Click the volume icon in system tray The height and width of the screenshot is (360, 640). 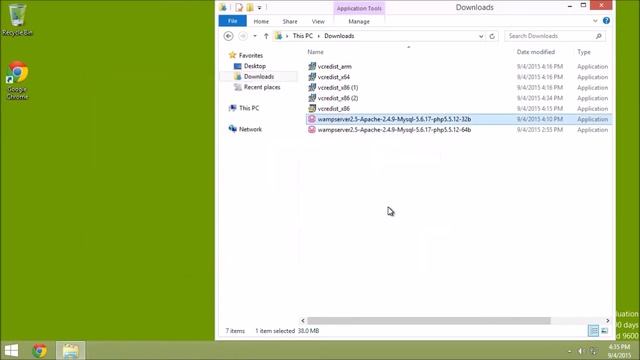[581, 351]
